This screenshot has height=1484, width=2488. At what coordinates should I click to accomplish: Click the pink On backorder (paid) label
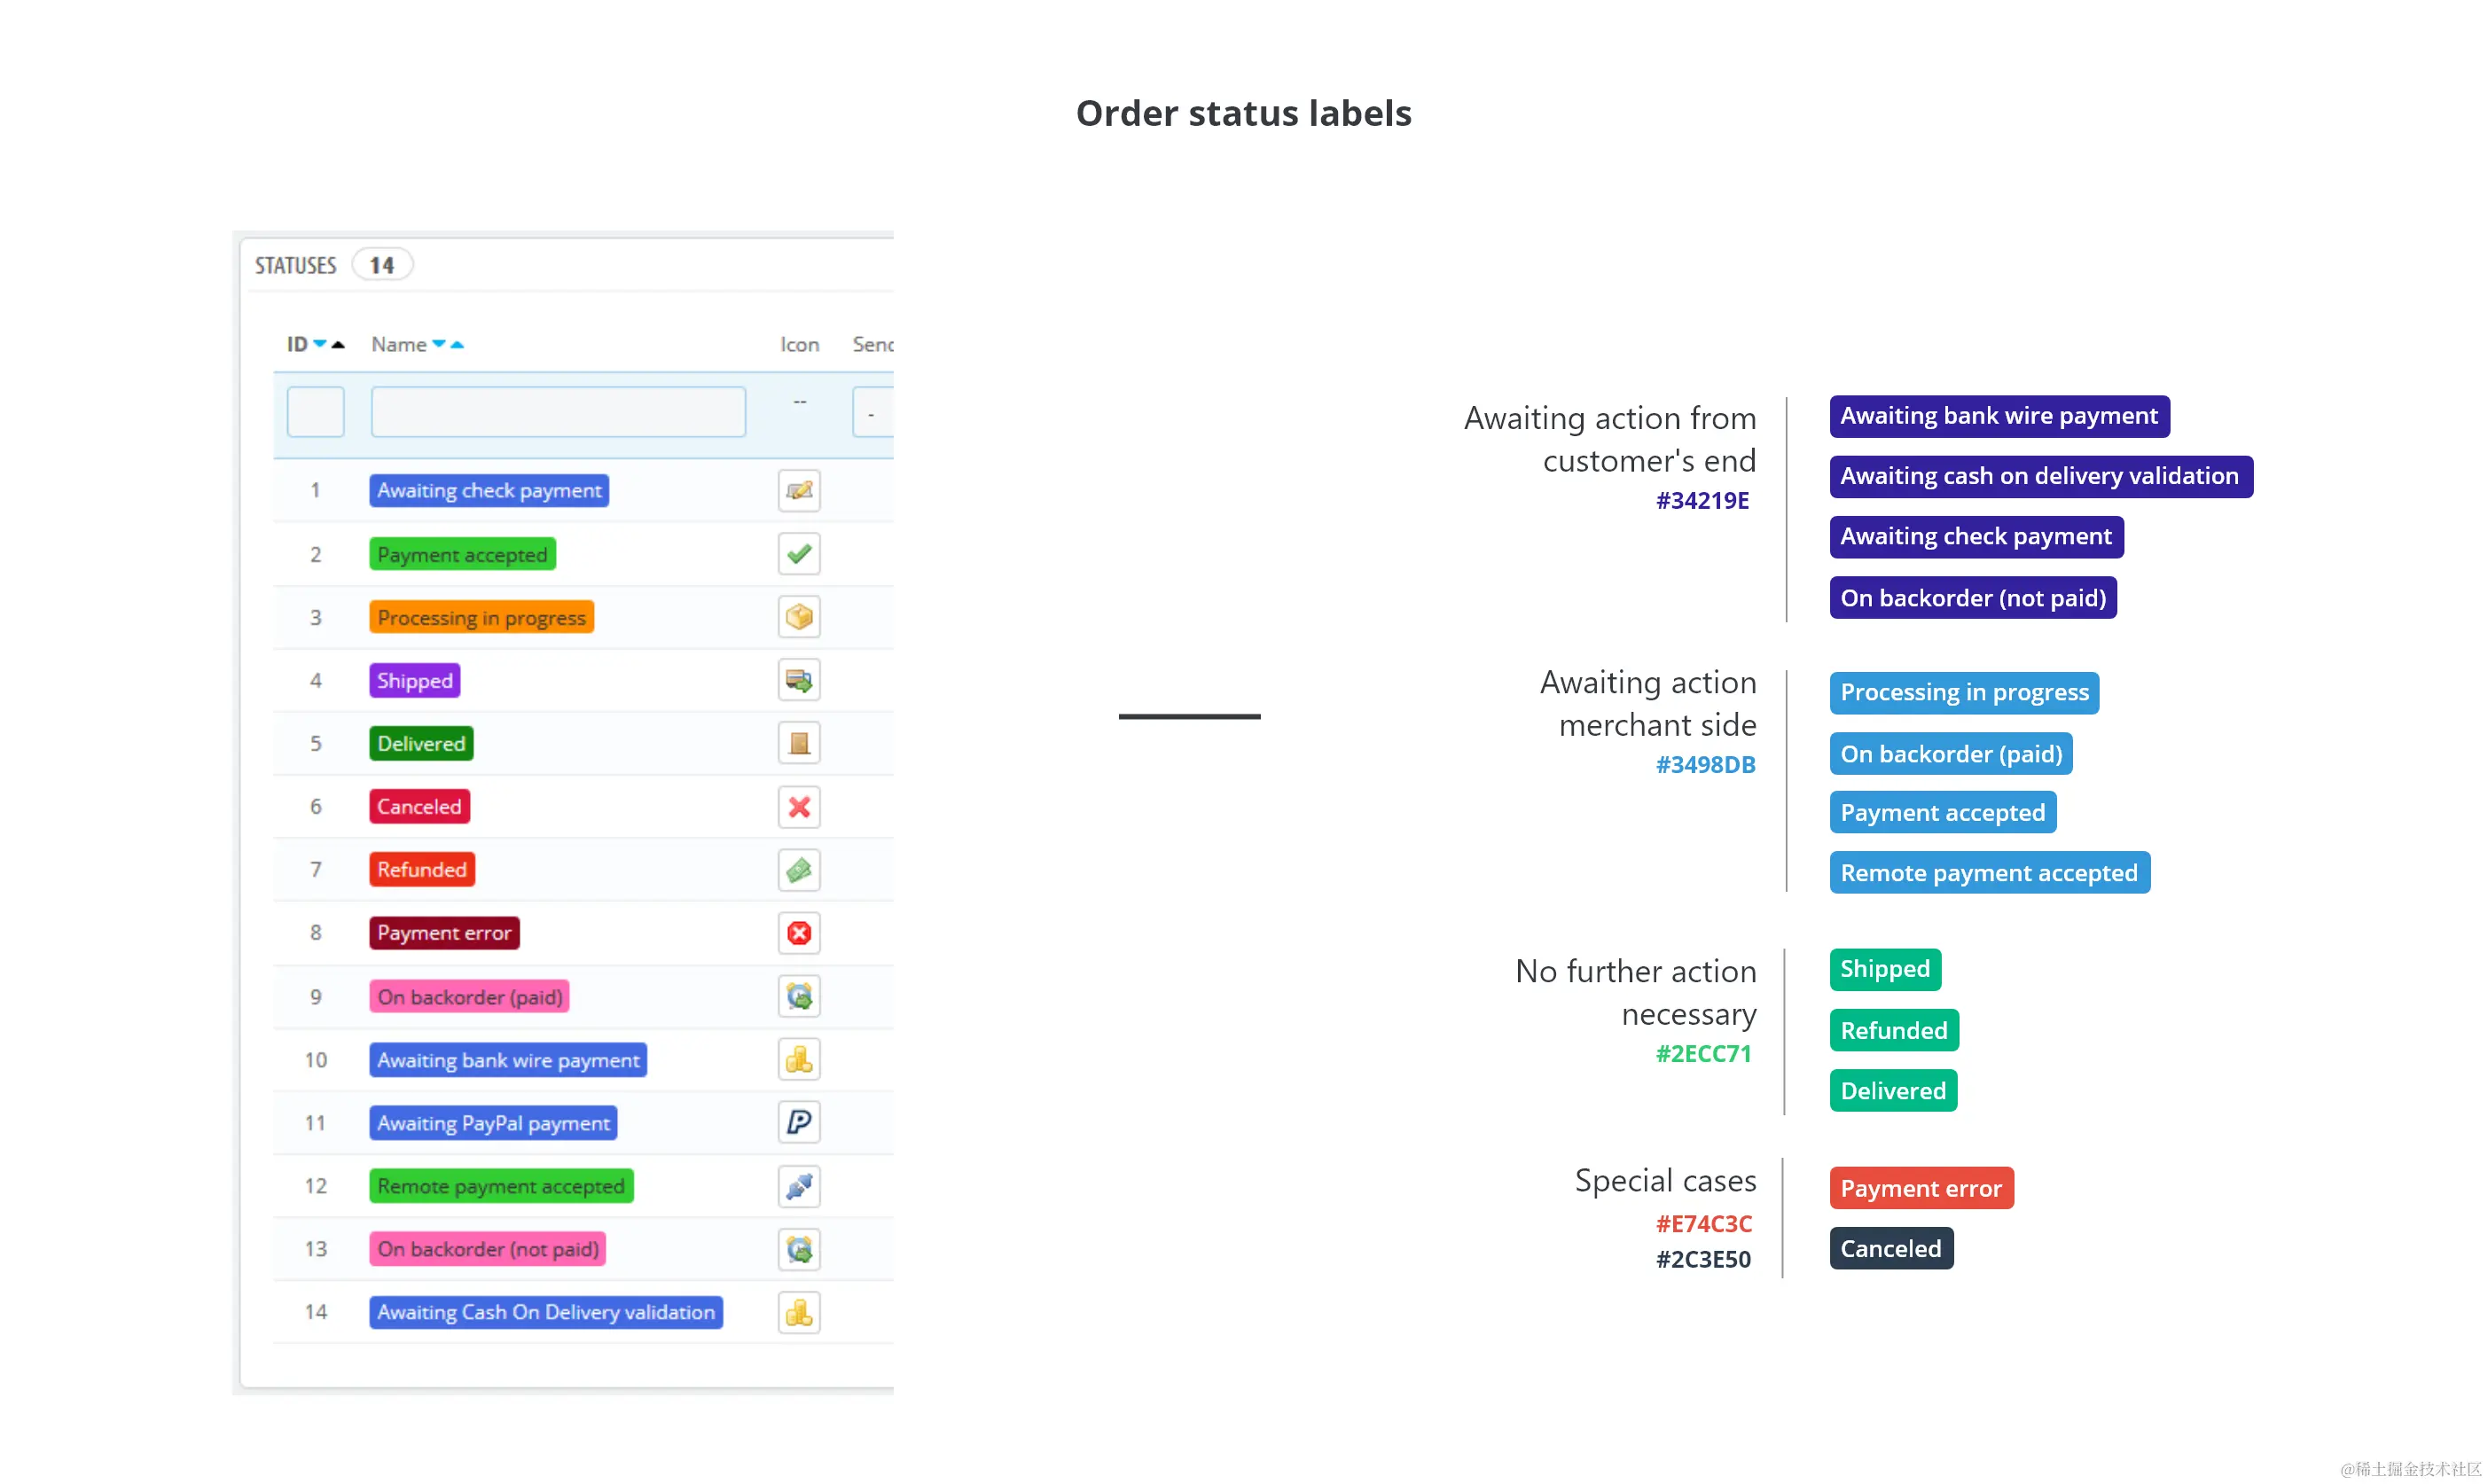[x=469, y=997]
